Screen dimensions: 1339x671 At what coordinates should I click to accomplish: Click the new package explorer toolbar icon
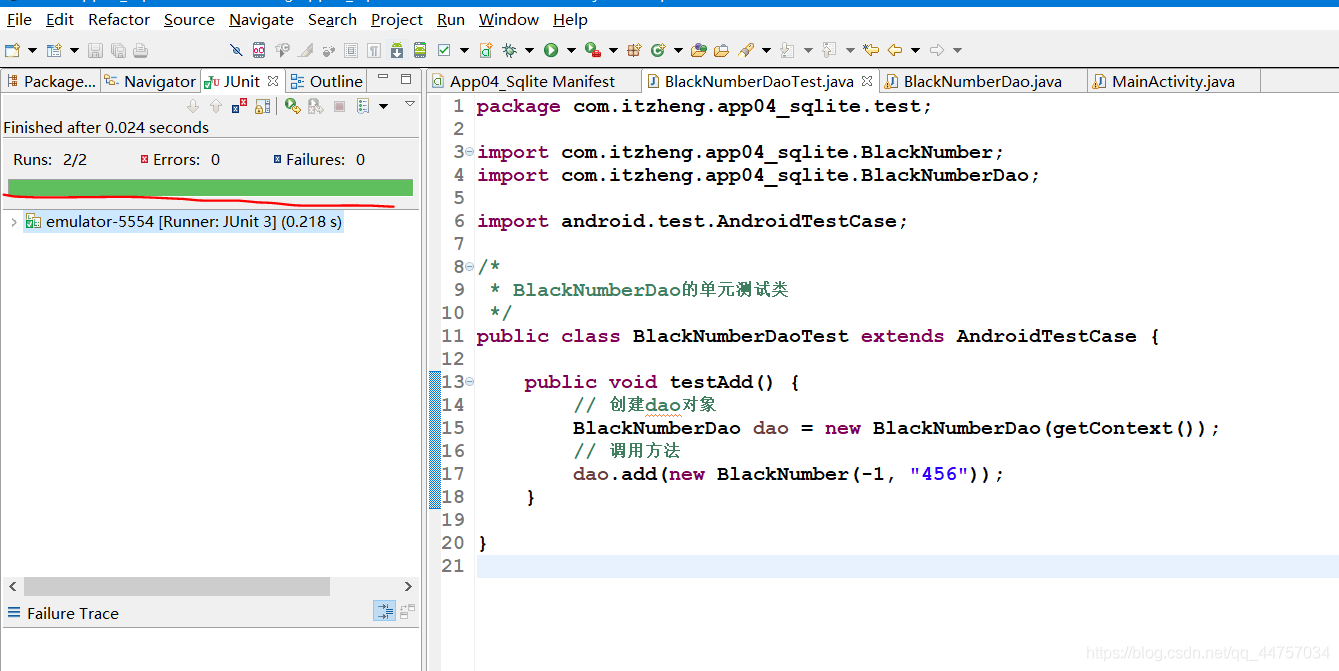click(54, 50)
